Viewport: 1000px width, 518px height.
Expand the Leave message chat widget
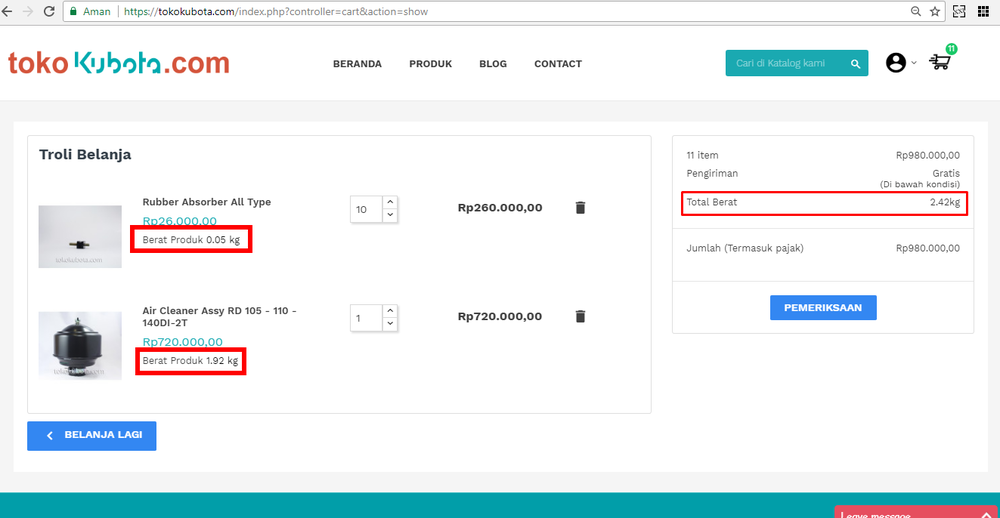[x=917, y=512]
